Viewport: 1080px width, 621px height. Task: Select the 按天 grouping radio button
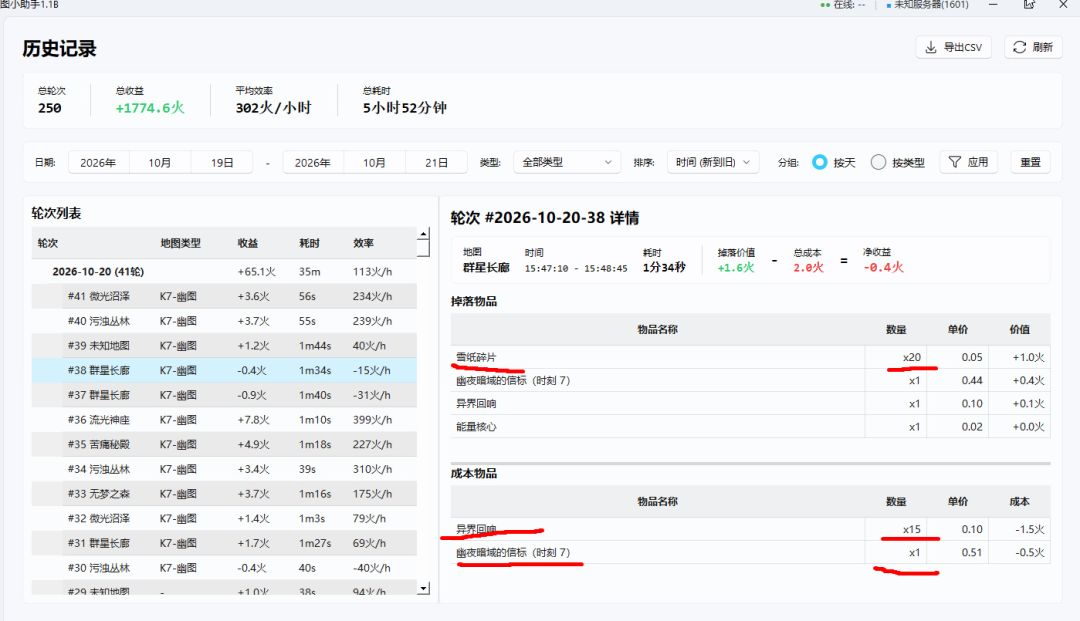coord(820,162)
